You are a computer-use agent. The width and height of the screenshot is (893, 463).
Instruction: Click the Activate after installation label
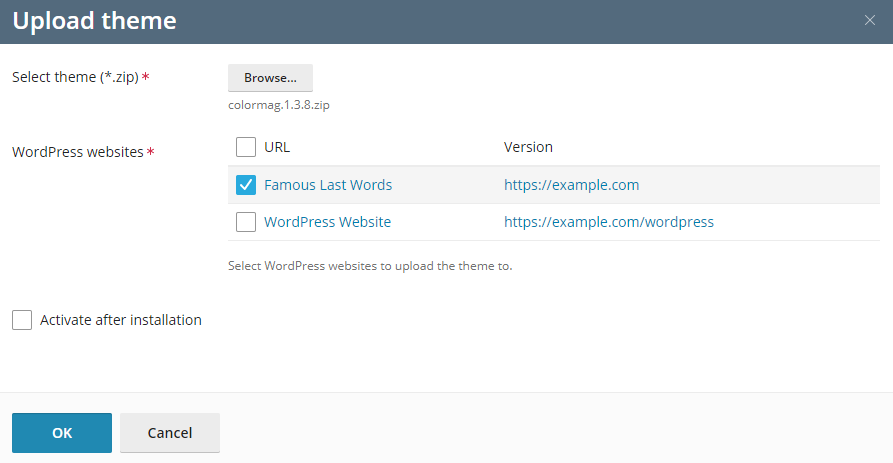[121, 320]
